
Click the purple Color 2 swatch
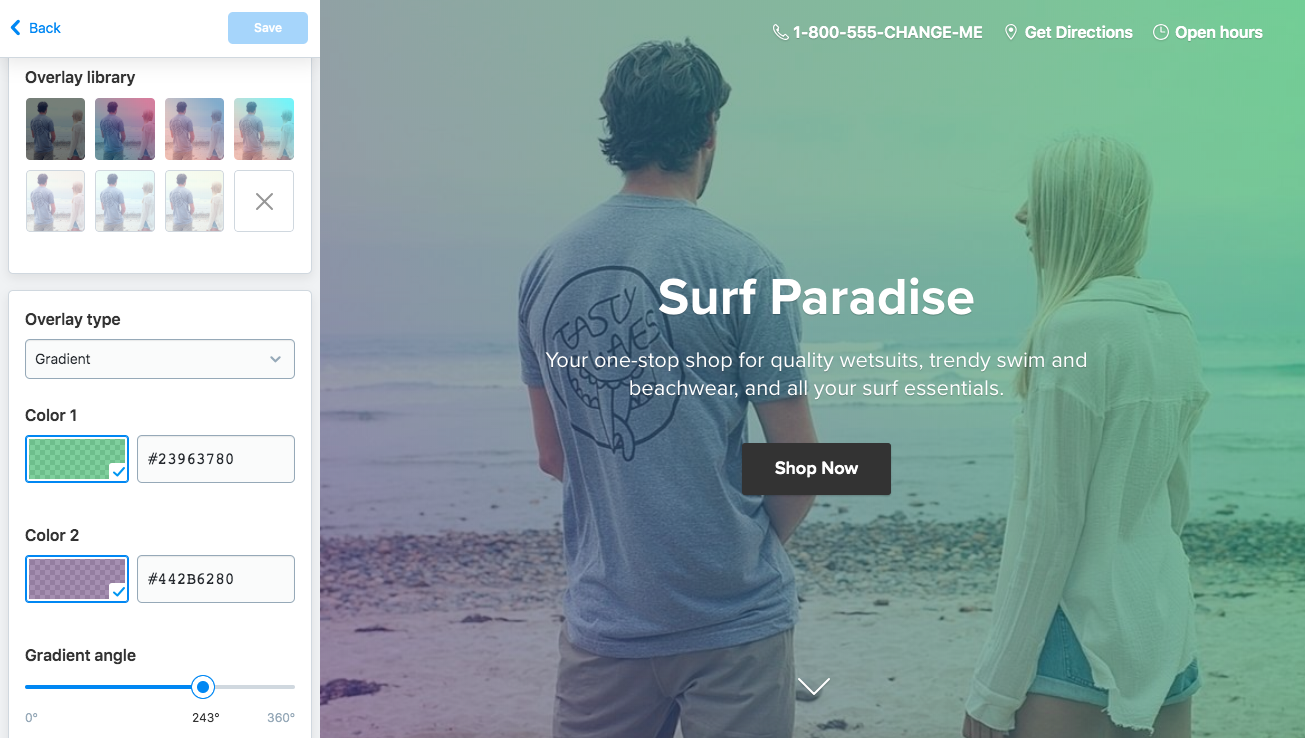pos(77,579)
